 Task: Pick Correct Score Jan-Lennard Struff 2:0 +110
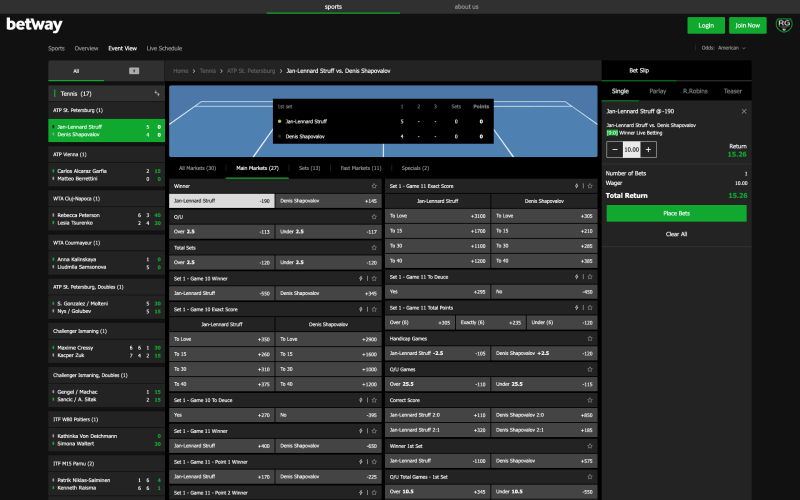437,415
